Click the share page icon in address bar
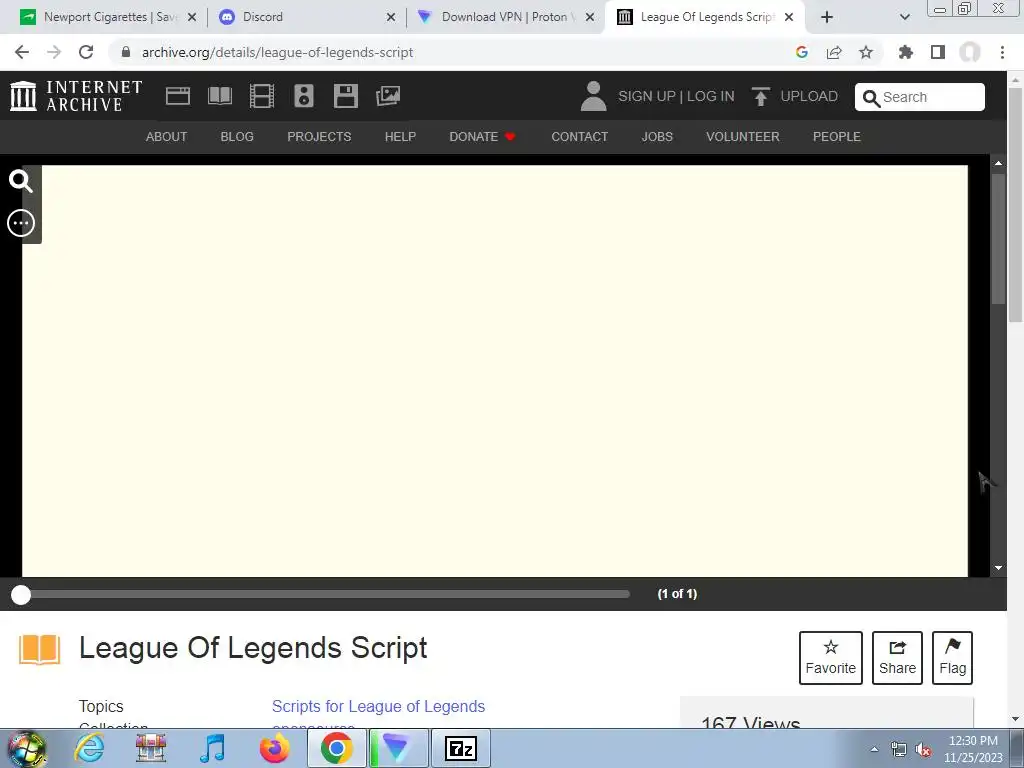Screen dimensions: 1024x768 [834, 52]
